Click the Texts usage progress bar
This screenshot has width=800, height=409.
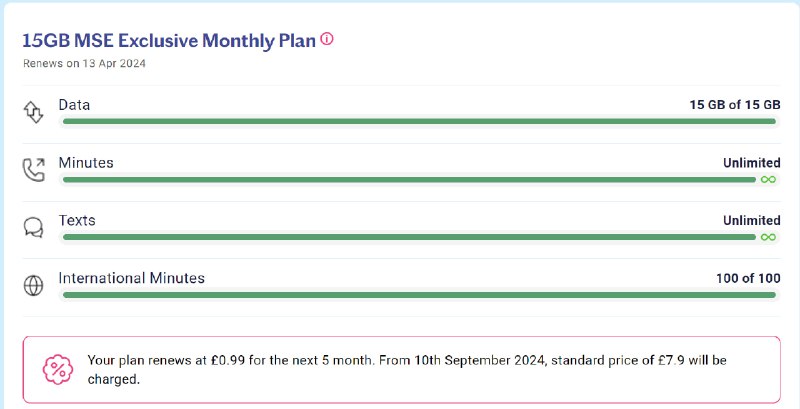(x=408, y=237)
